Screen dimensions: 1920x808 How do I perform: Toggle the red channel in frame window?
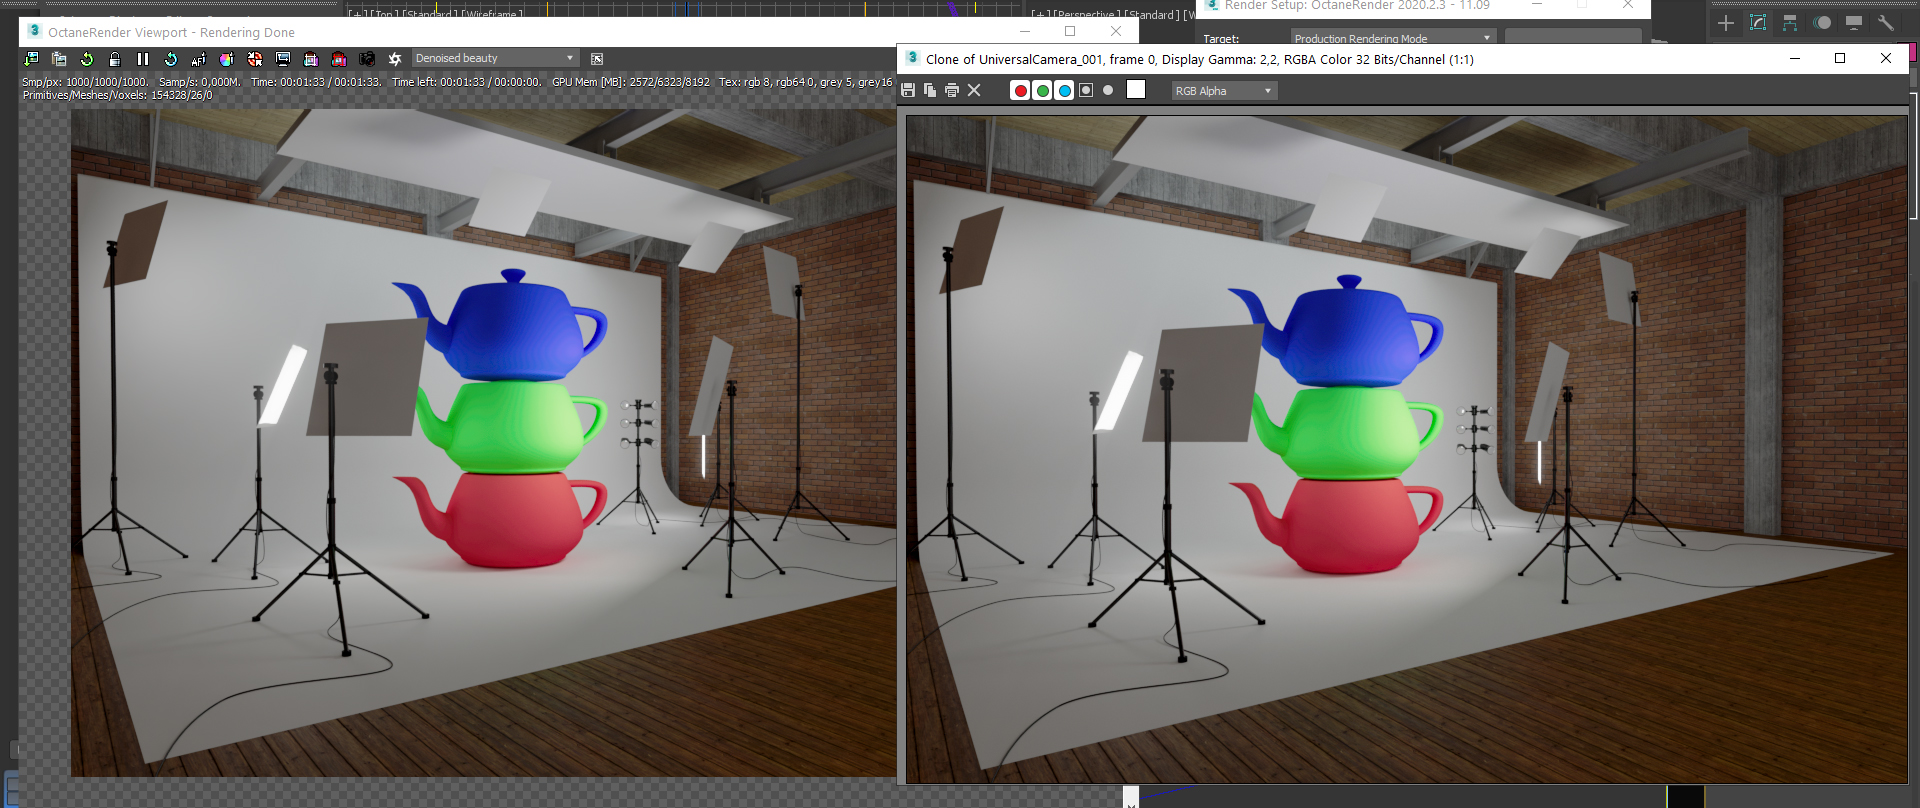click(x=1020, y=90)
